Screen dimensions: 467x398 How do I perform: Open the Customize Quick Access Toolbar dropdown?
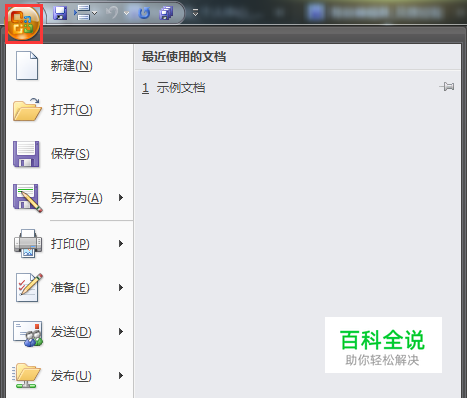(195, 13)
